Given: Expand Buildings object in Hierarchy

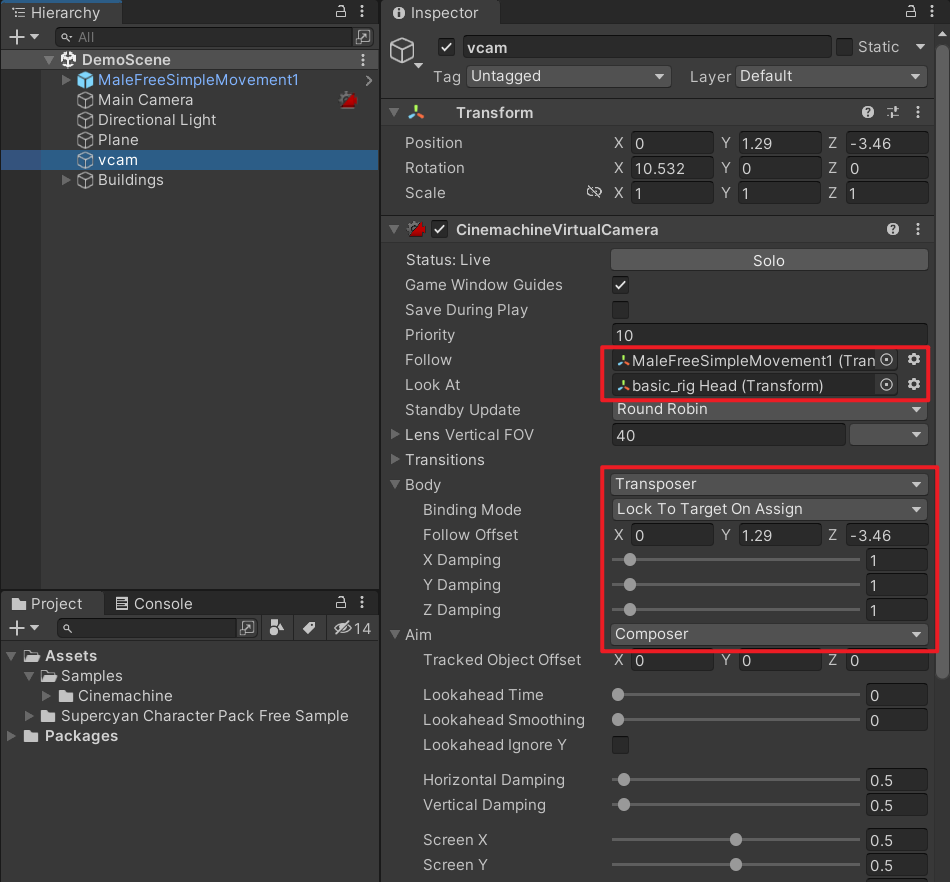Looking at the screenshot, I should click(x=67, y=180).
